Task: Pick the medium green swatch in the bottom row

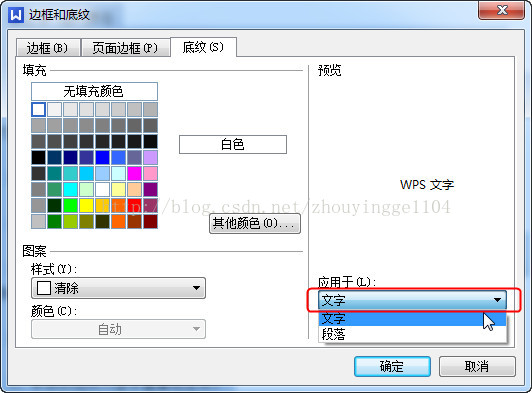Action: (54, 221)
